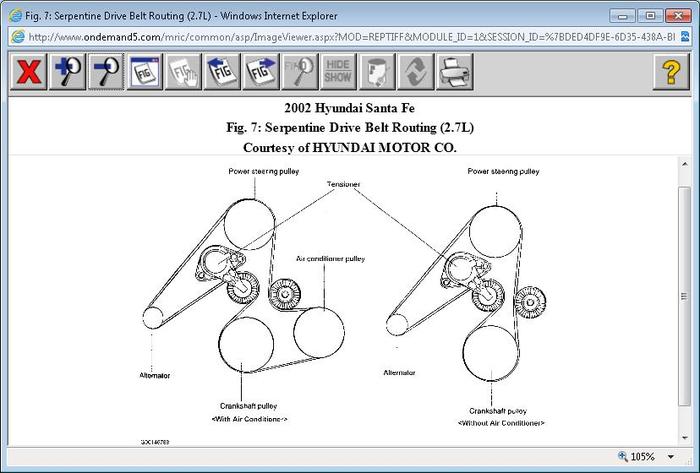The image size is (700, 473).
Task: Minimize the Internet Explorer window
Action: point(623,16)
